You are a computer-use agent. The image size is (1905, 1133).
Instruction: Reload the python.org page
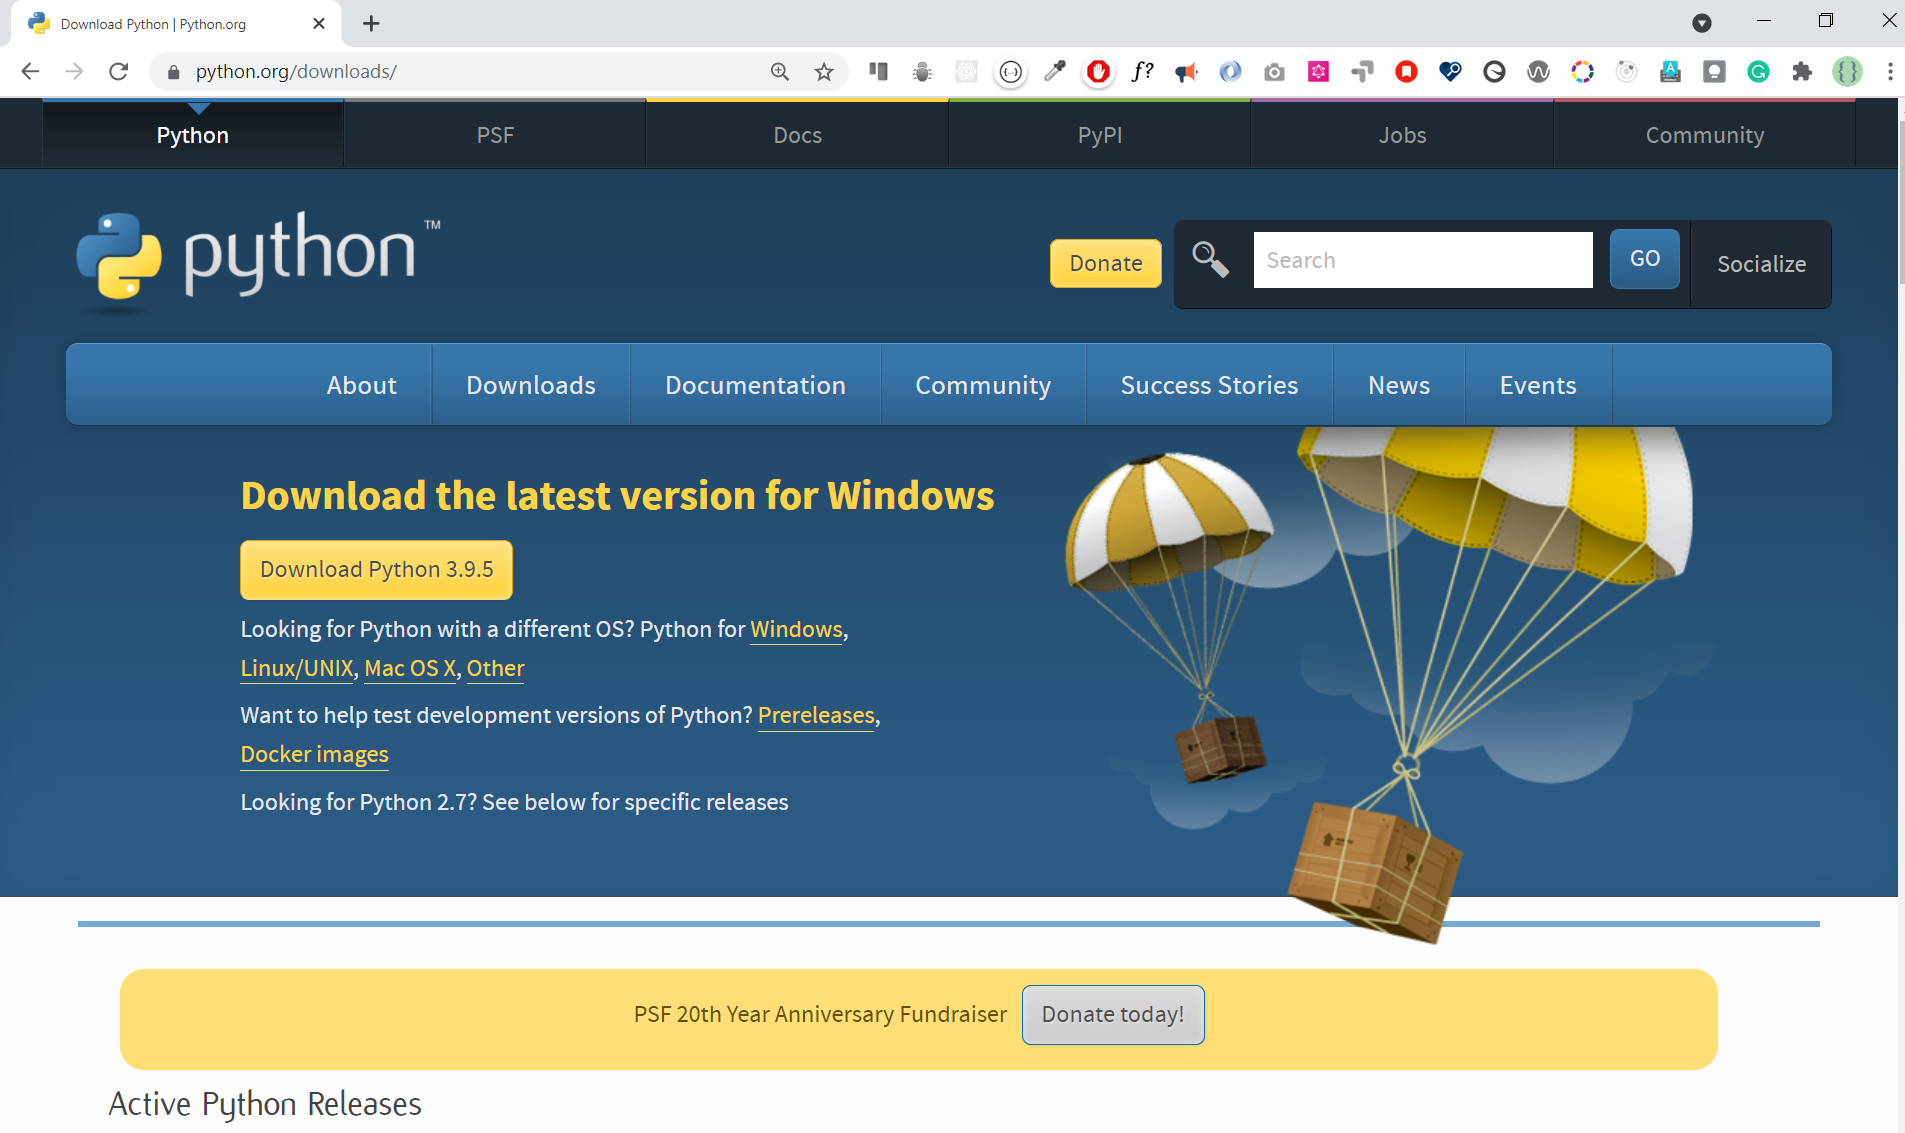118,71
